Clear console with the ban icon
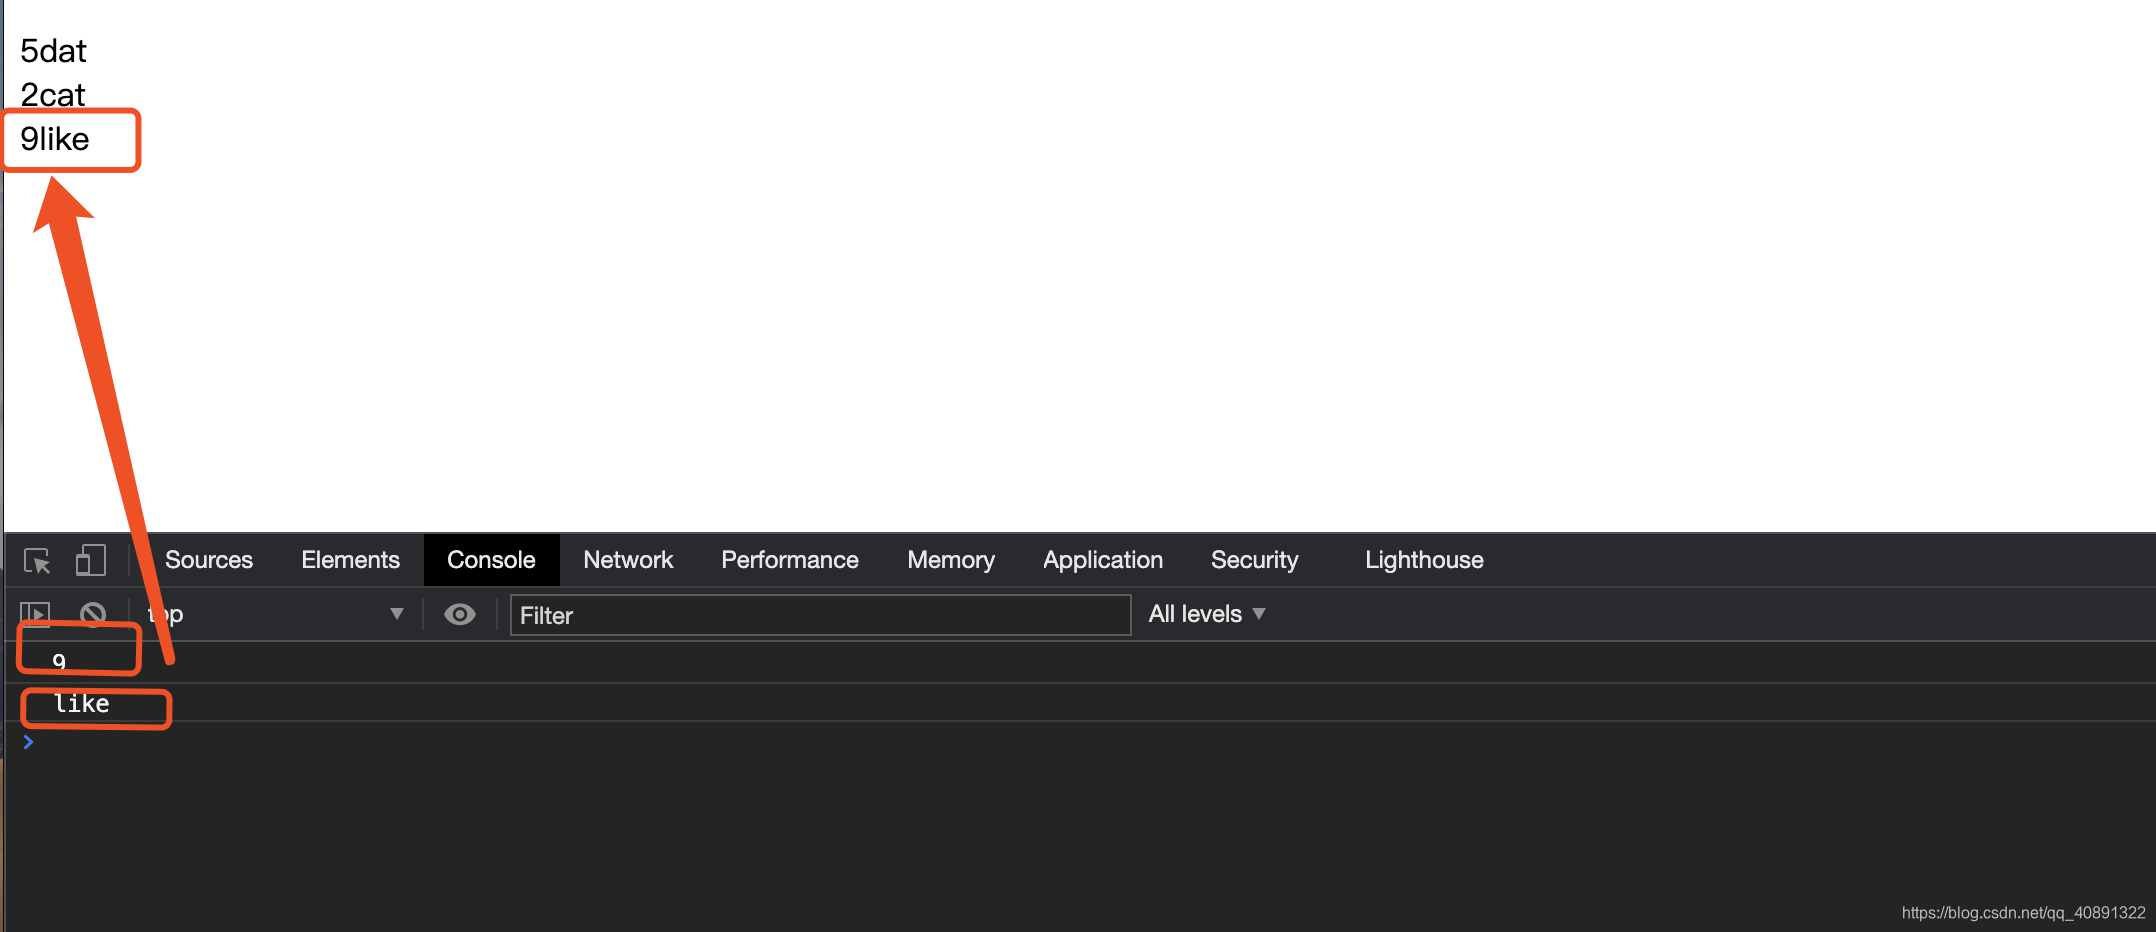 93,614
